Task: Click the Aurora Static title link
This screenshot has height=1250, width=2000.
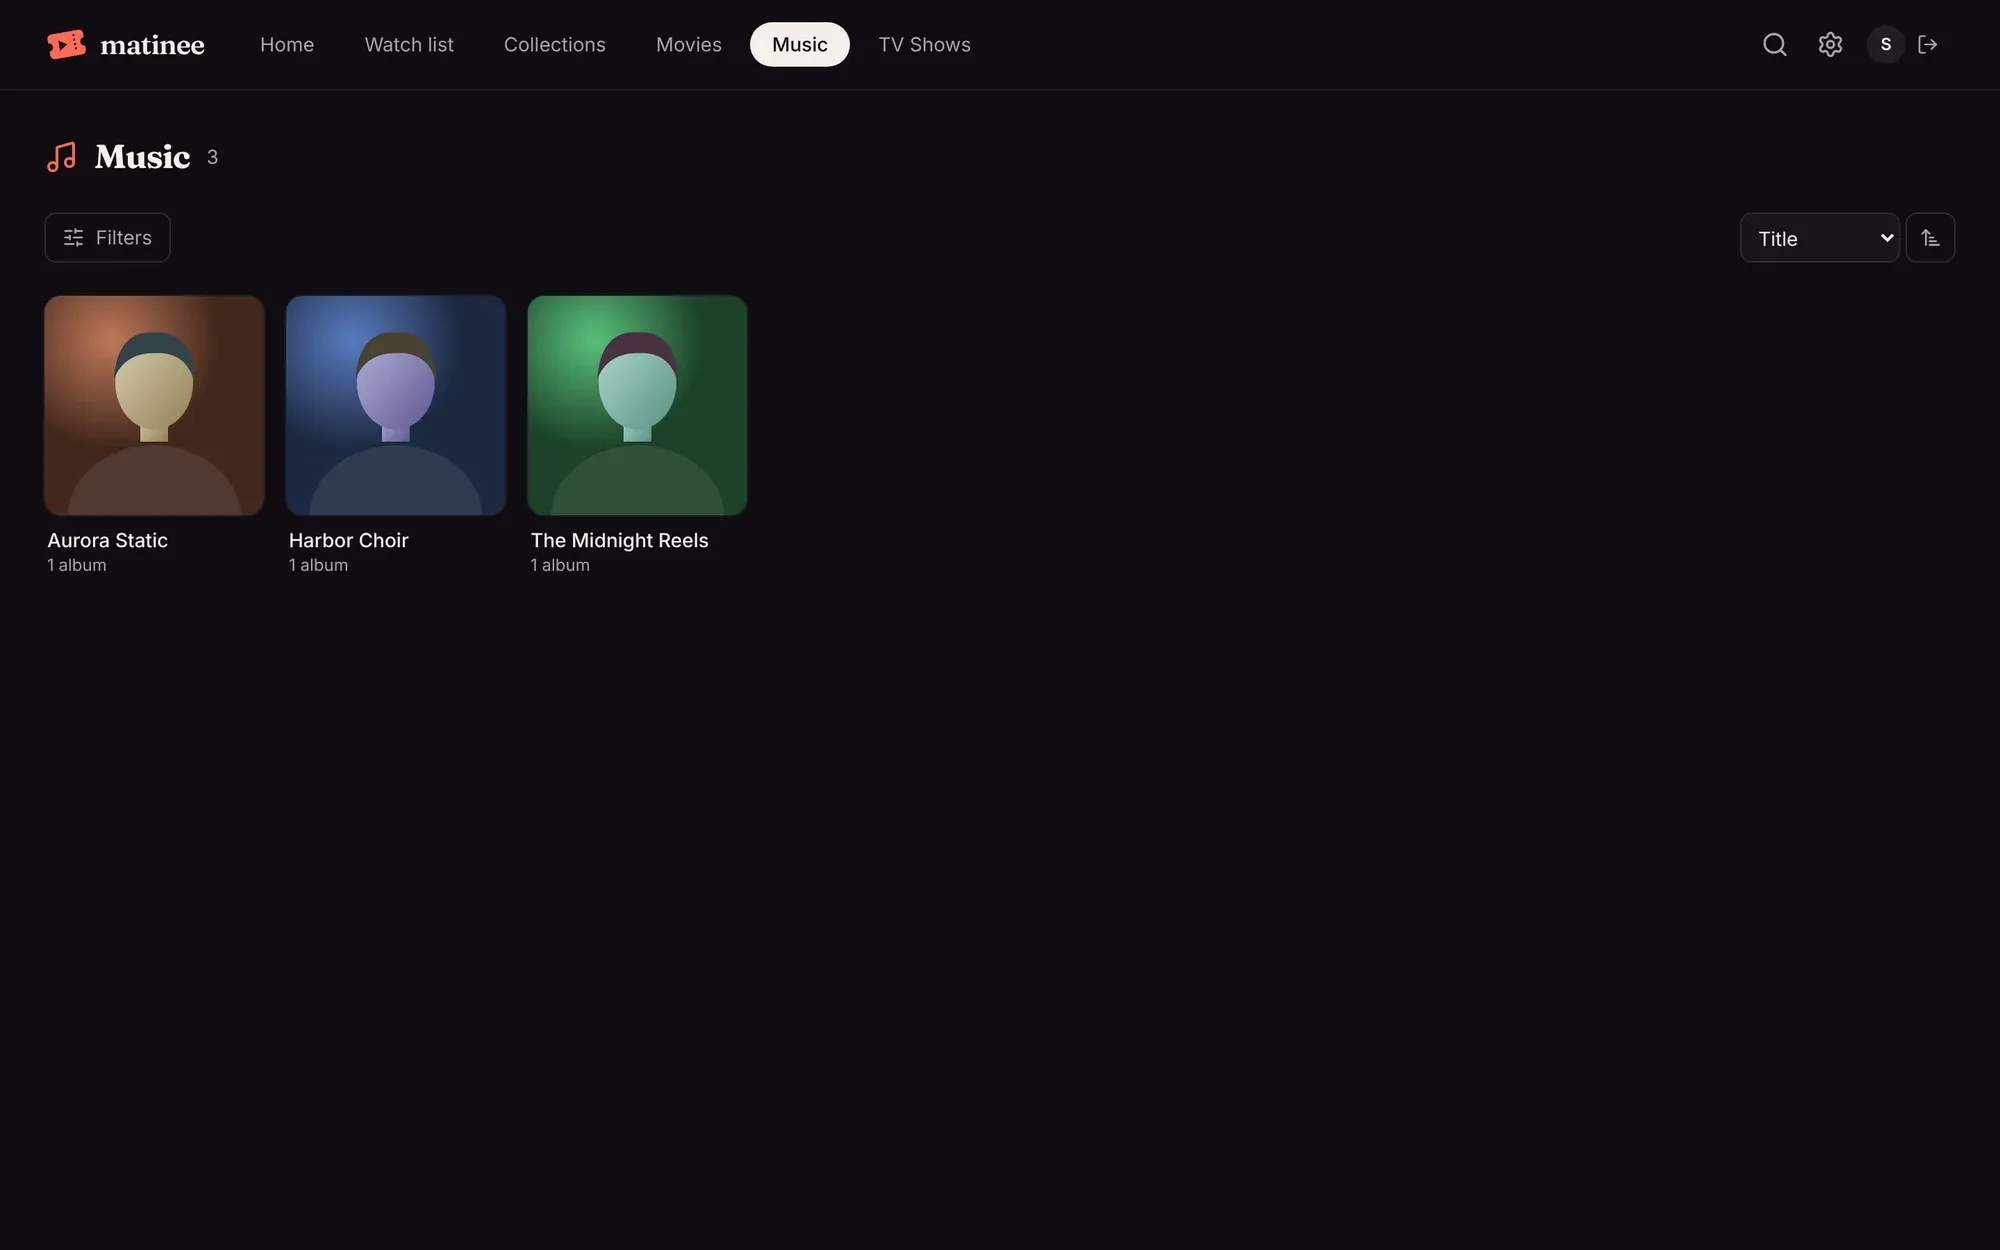Action: (x=108, y=541)
